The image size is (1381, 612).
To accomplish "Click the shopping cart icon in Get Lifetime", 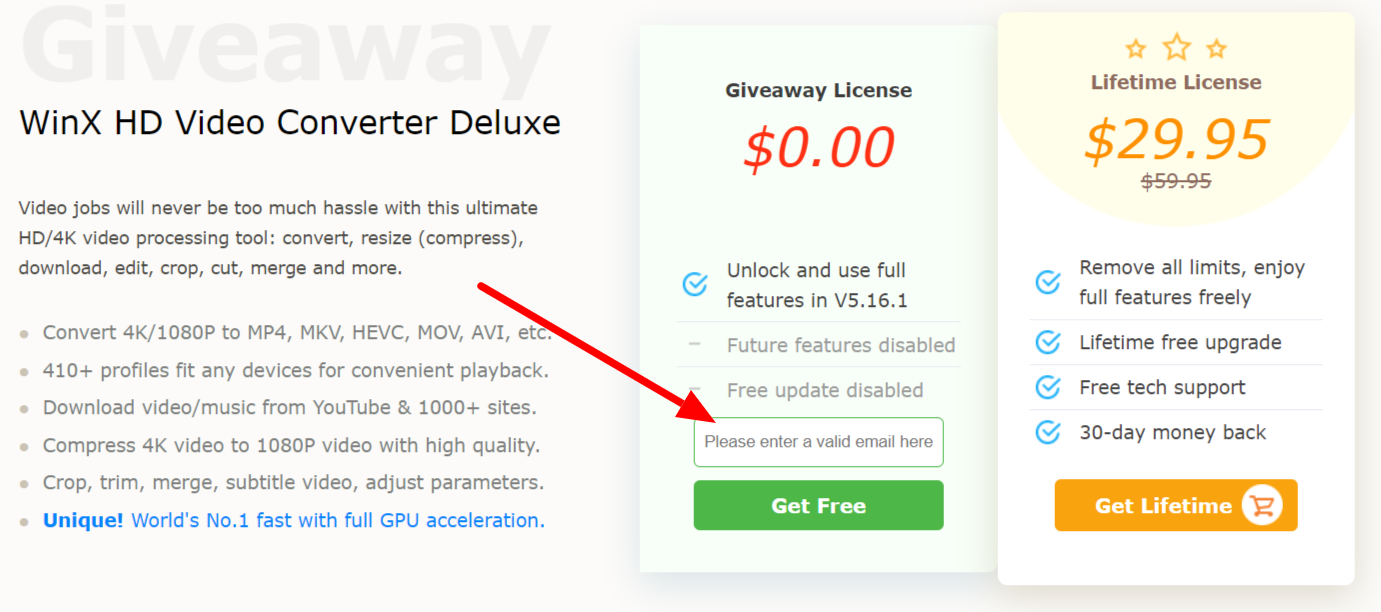I will [x=1262, y=506].
